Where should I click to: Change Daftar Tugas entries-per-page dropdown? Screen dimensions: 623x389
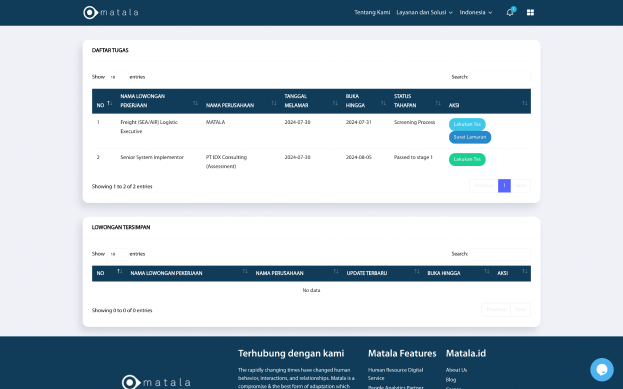tap(117, 77)
